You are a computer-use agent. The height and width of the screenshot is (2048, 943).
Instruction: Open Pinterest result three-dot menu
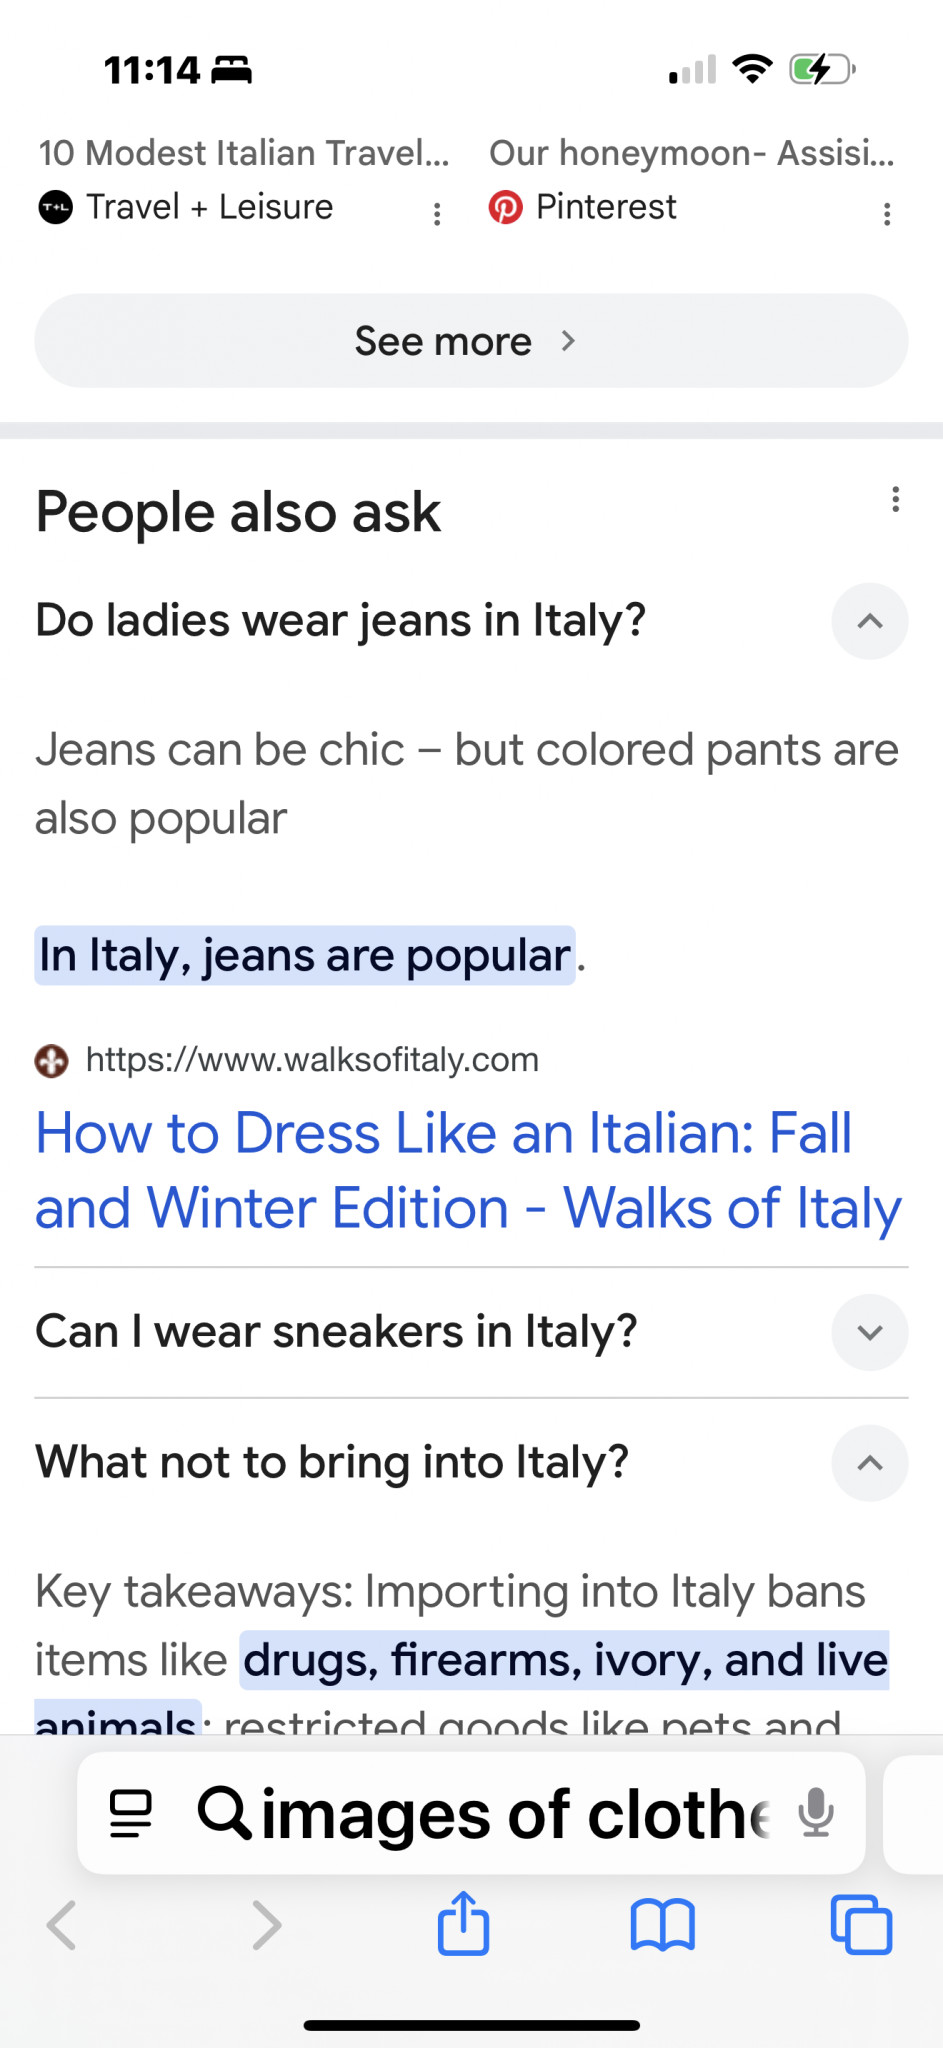point(886,213)
